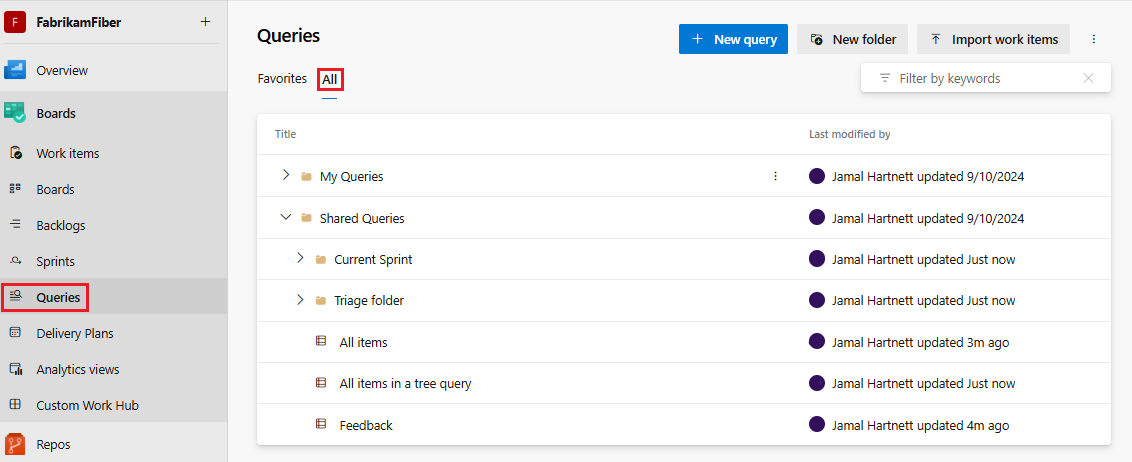Click the Last modified by column header
Screen dimensions: 1132x462
coord(850,134)
